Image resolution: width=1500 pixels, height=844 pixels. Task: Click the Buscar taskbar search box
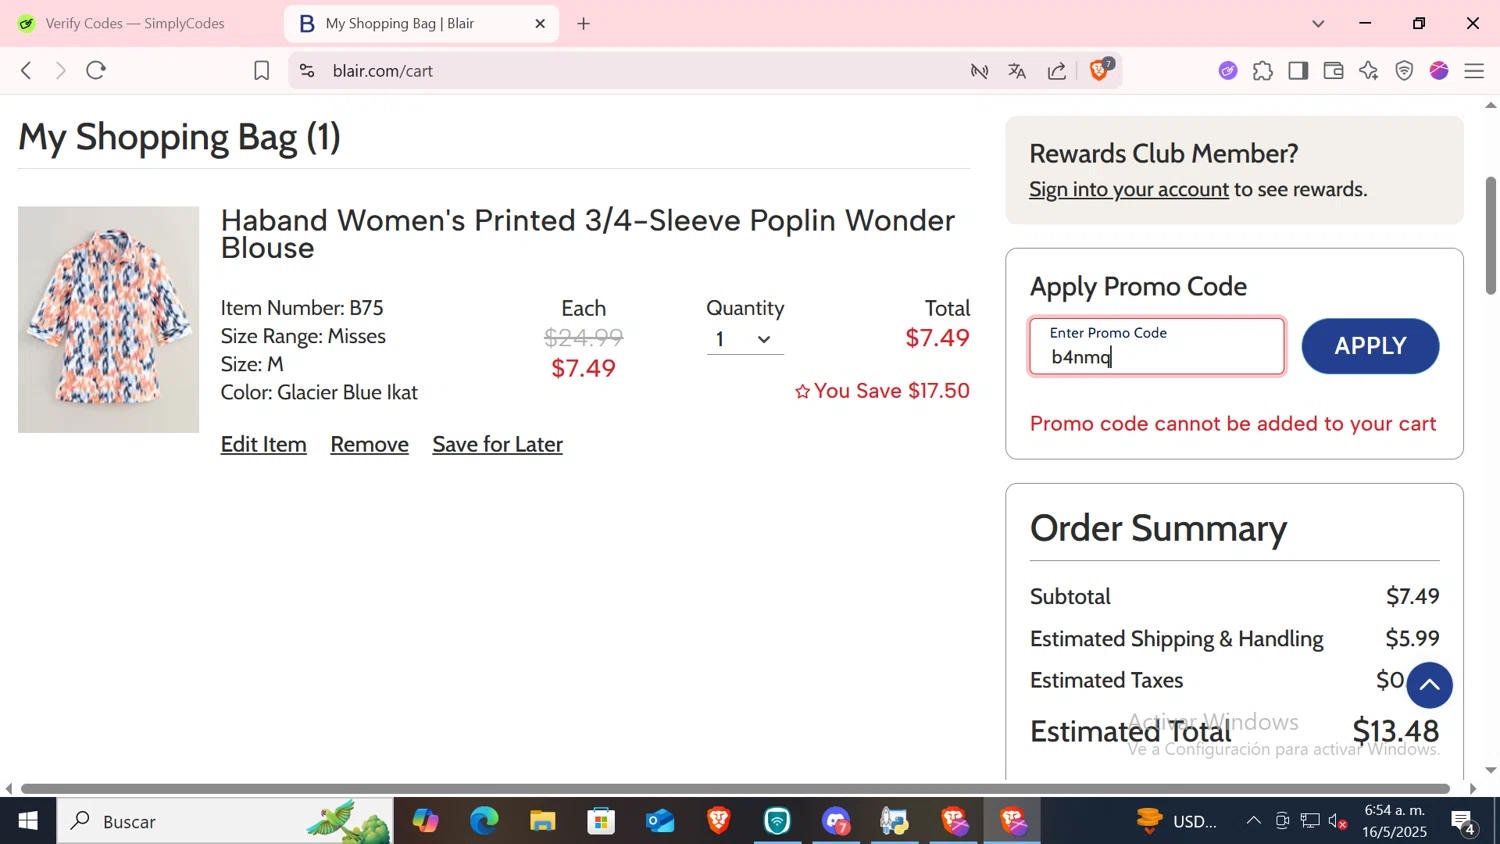(225, 821)
